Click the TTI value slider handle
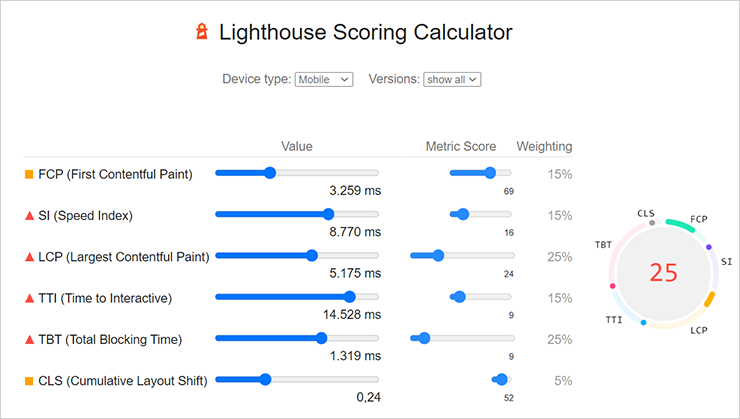740x419 pixels. point(350,297)
